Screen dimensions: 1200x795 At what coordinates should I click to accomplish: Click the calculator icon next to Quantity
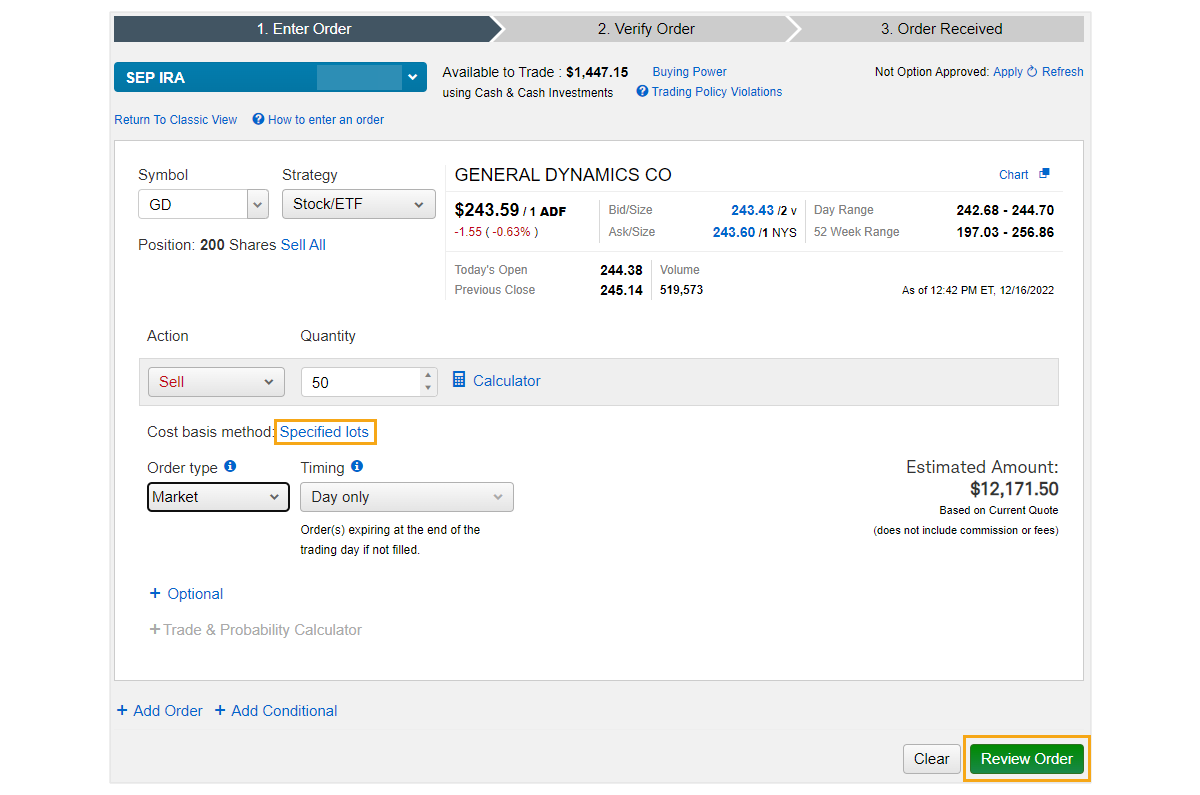coord(459,380)
